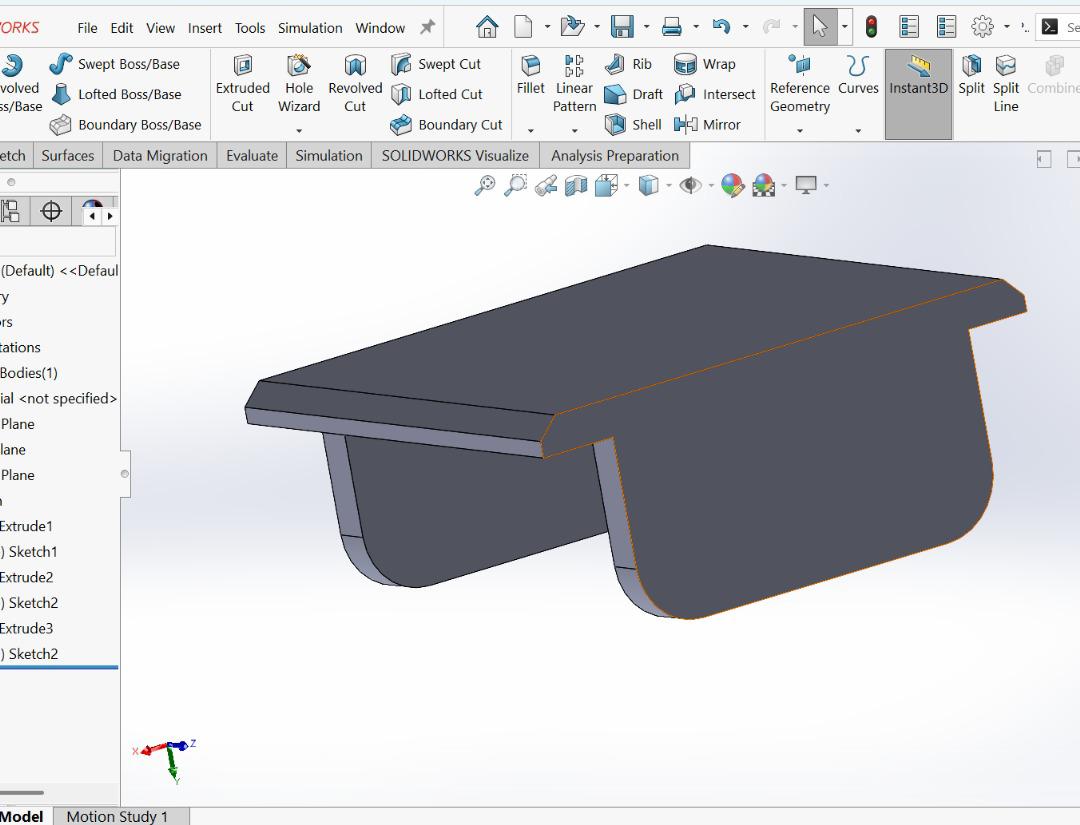
Task: Open the View Settings monitor dropdown arrow
Action: click(826, 185)
